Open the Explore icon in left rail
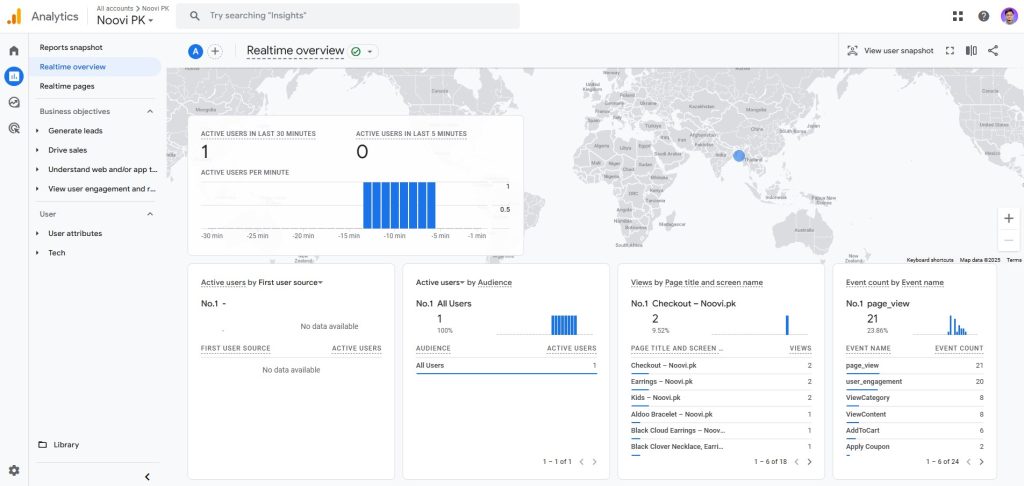This screenshot has width=1024, height=486. coord(14,102)
